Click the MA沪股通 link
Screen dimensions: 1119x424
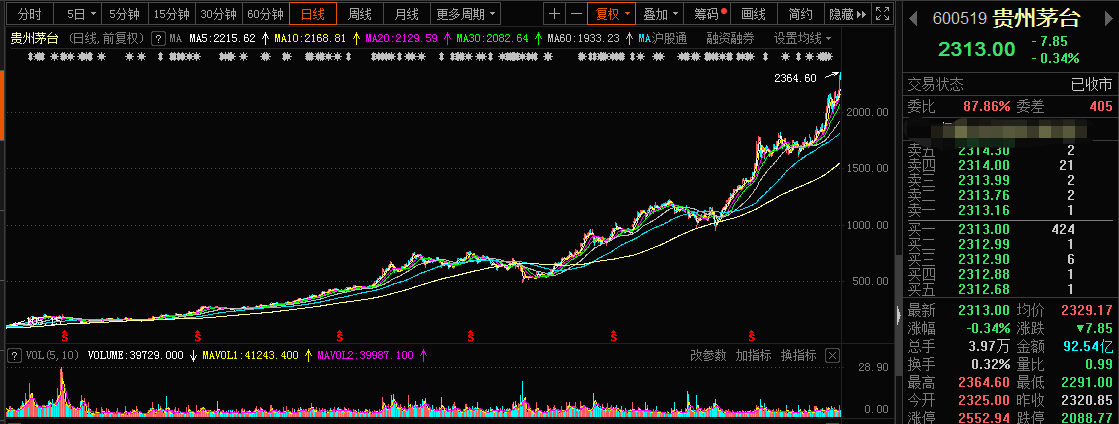pos(663,39)
